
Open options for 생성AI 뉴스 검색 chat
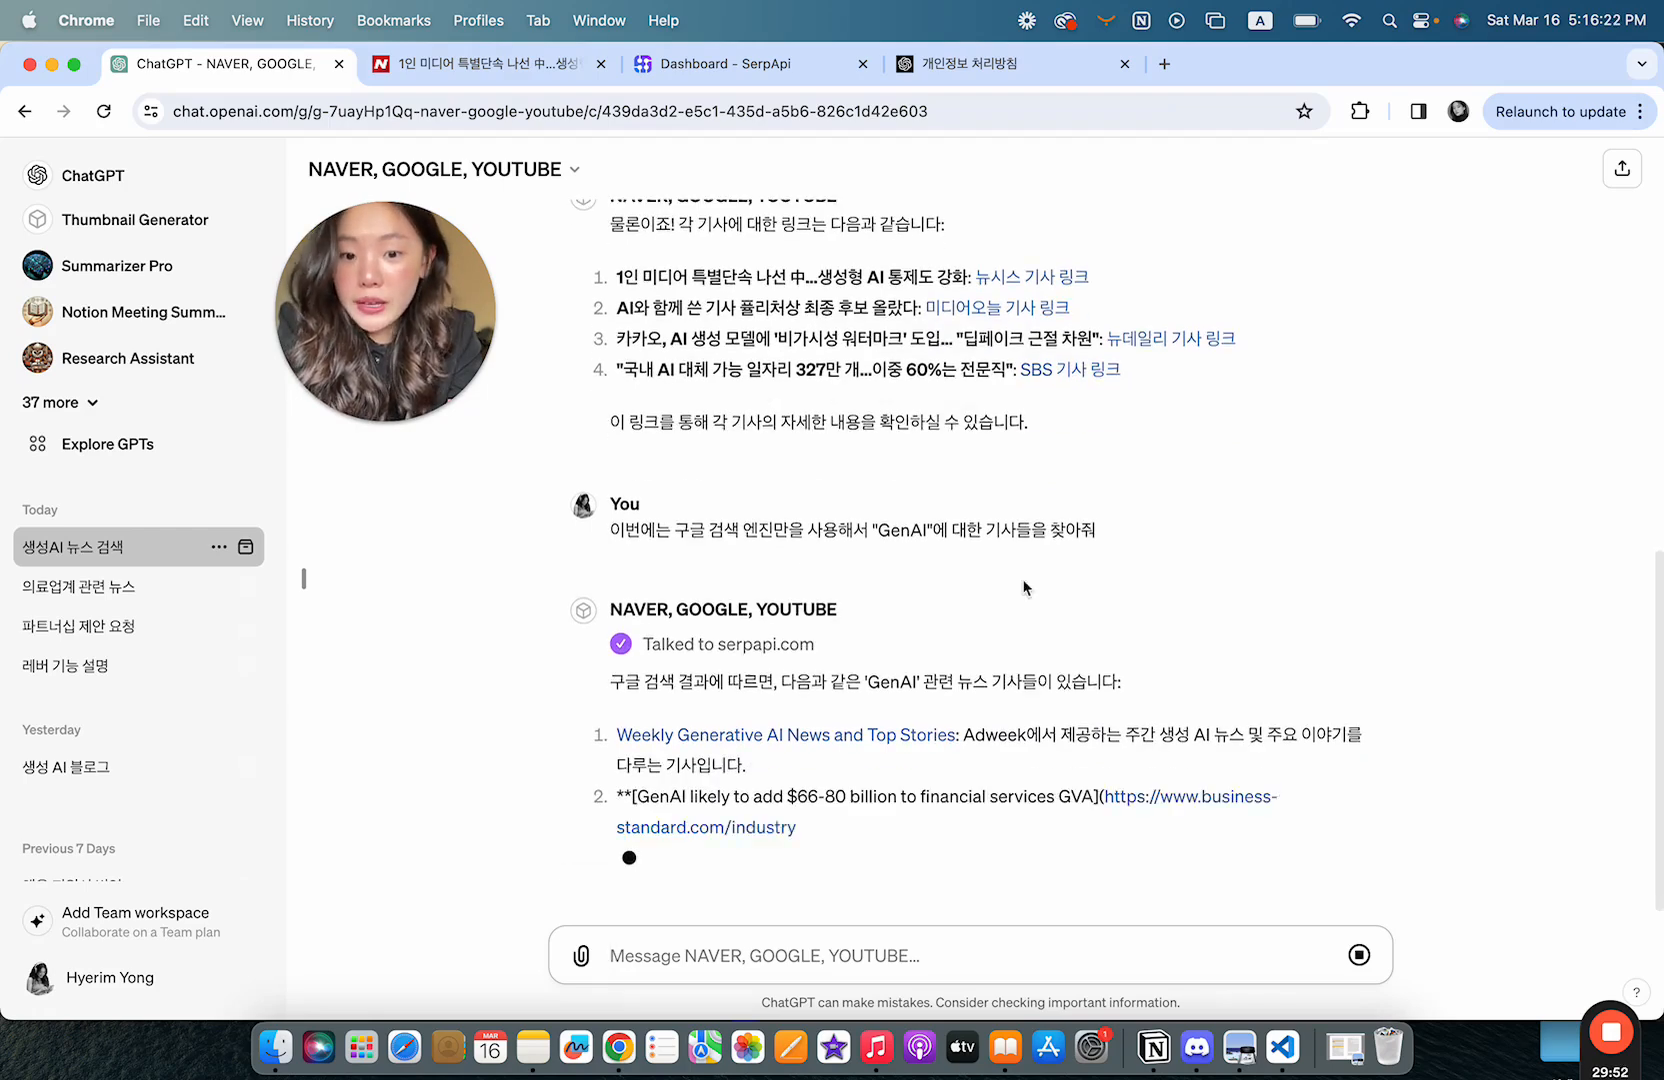point(219,547)
